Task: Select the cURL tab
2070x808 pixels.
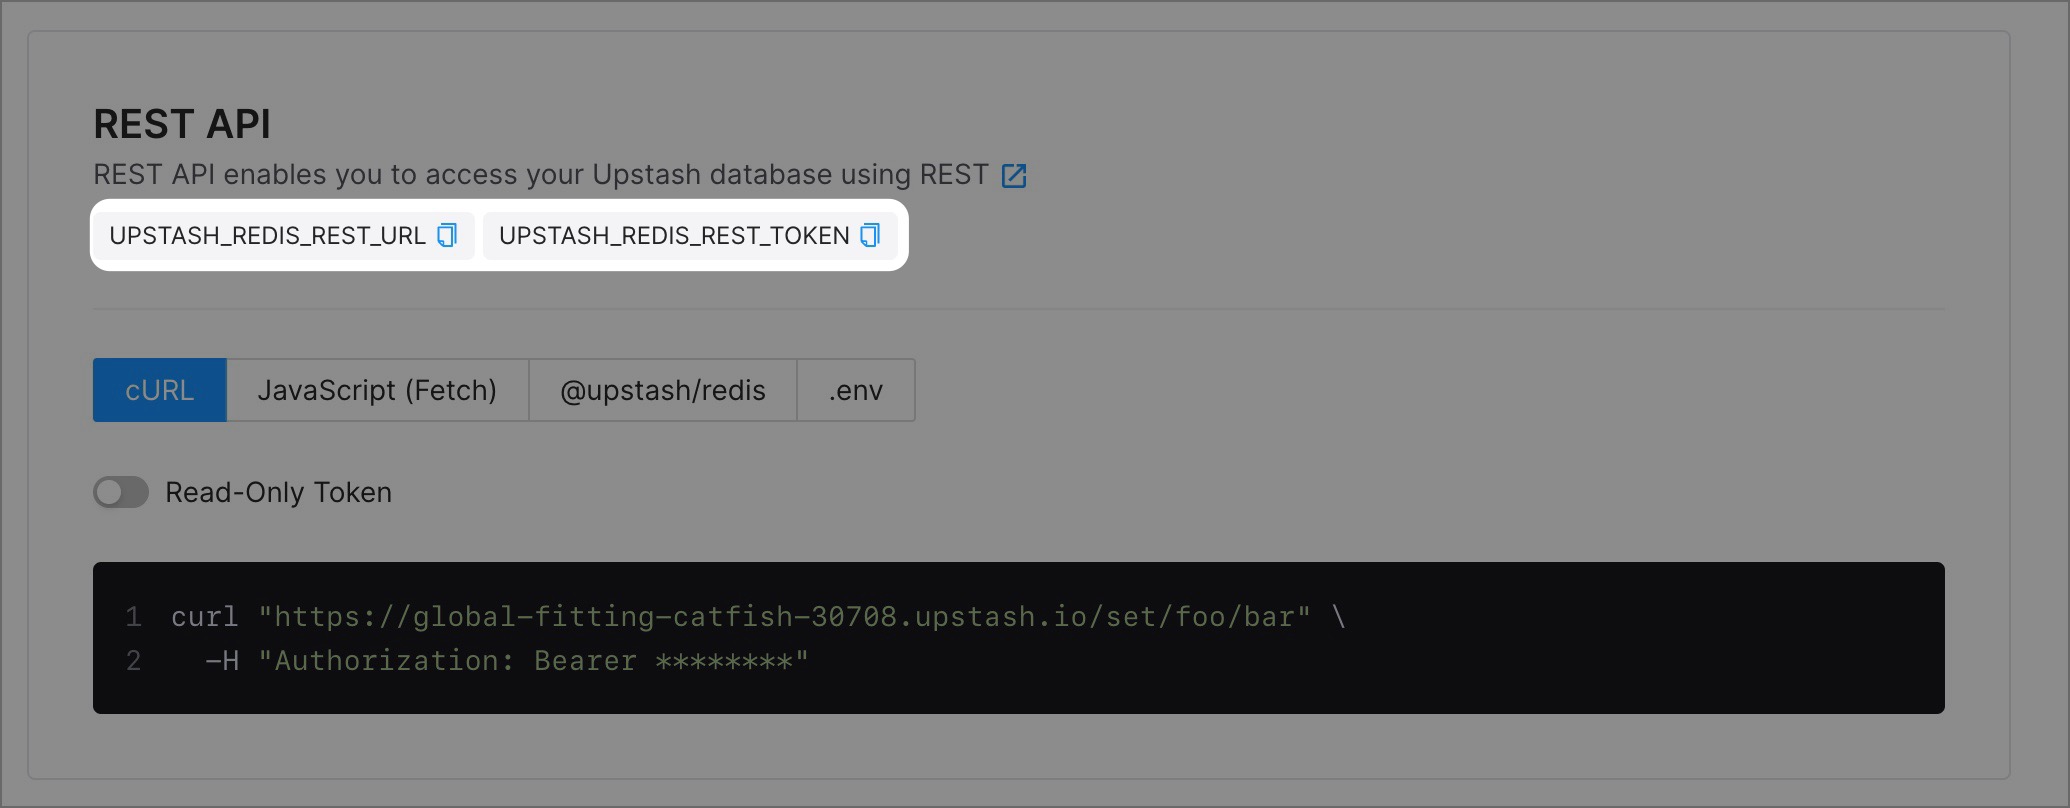Action: pyautogui.click(x=160, y=390)
